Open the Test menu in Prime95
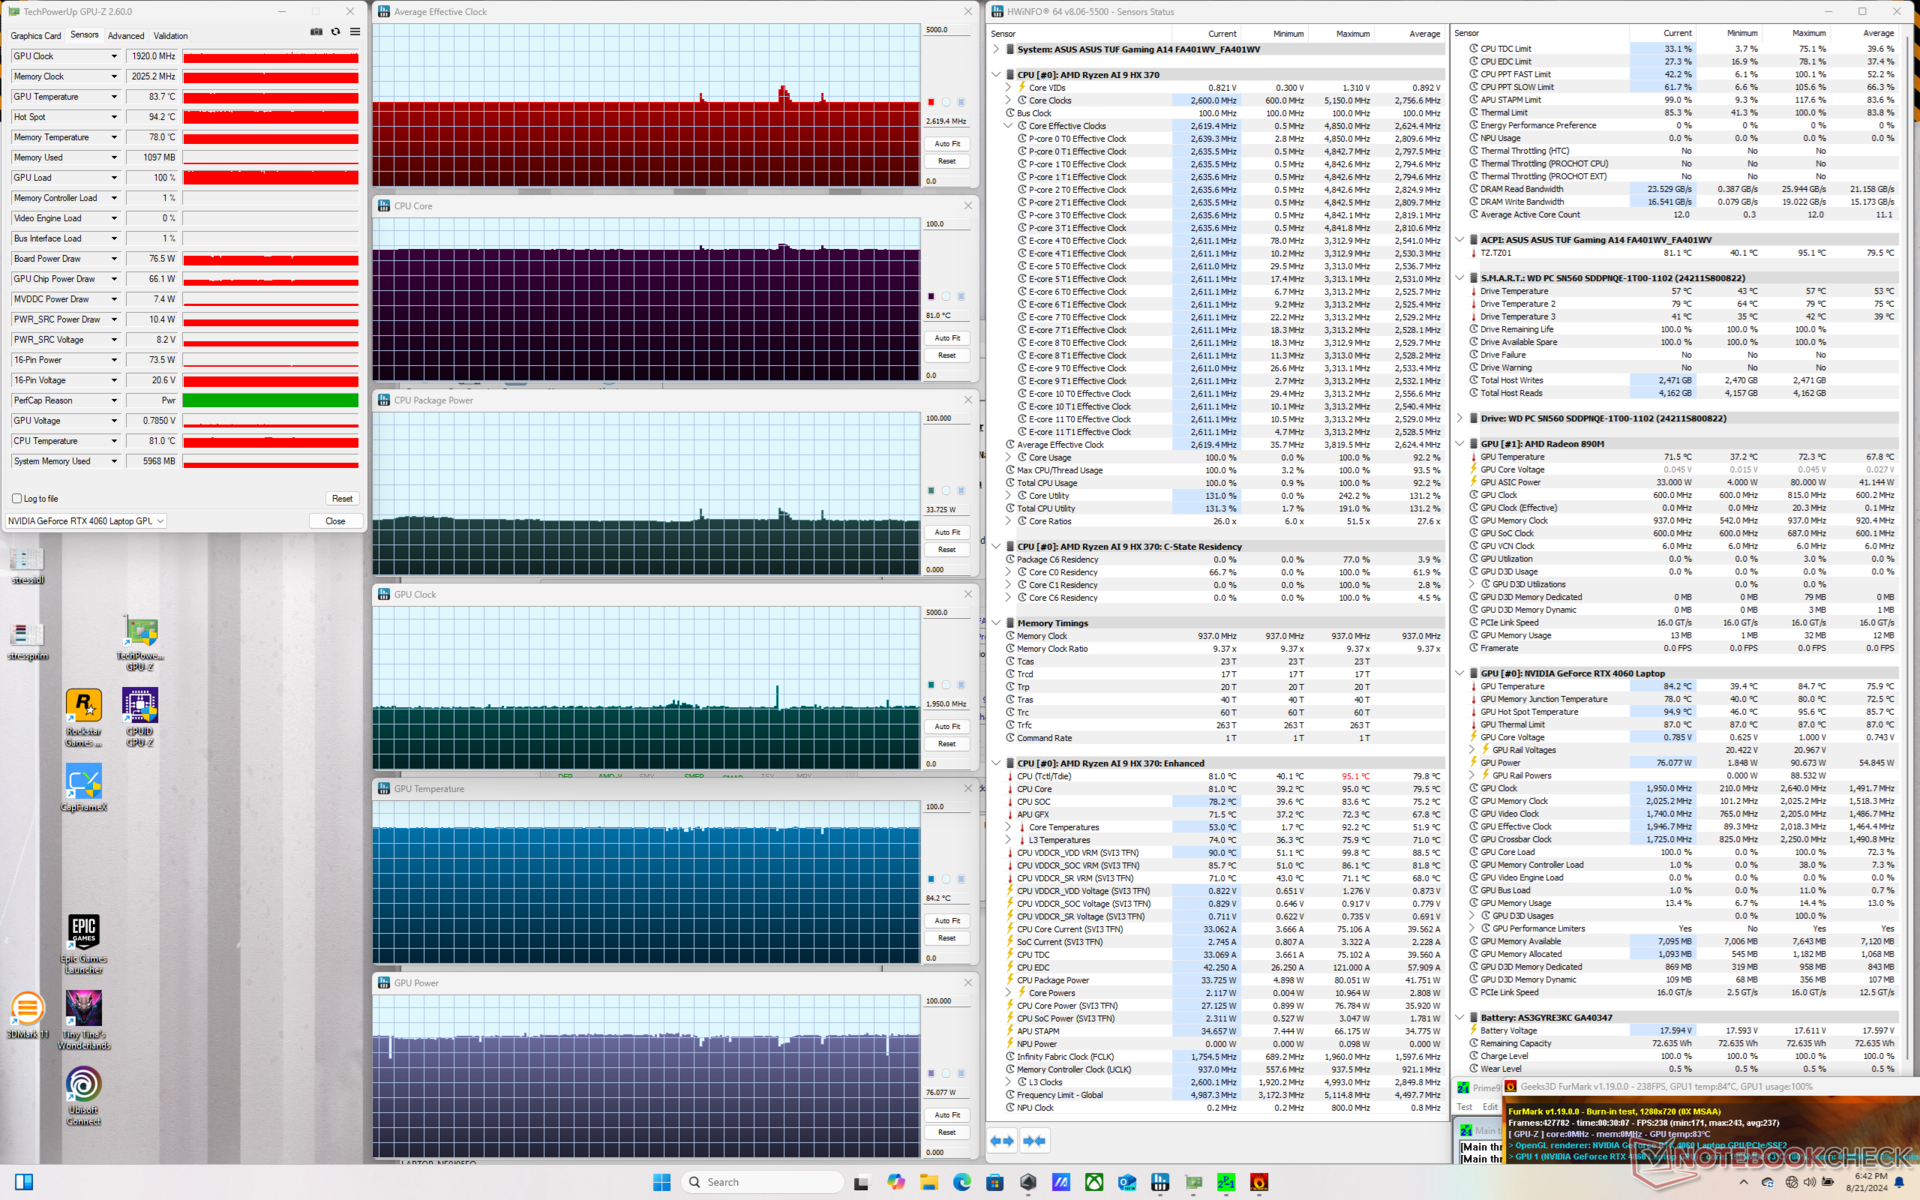 pyautogui.click(x=1464, y=1107)
